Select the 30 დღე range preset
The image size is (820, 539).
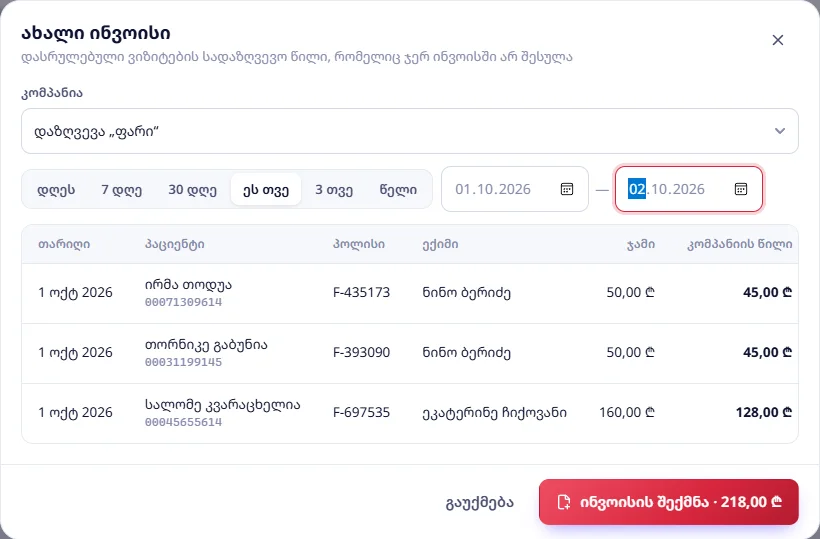(x=192, y=189)
